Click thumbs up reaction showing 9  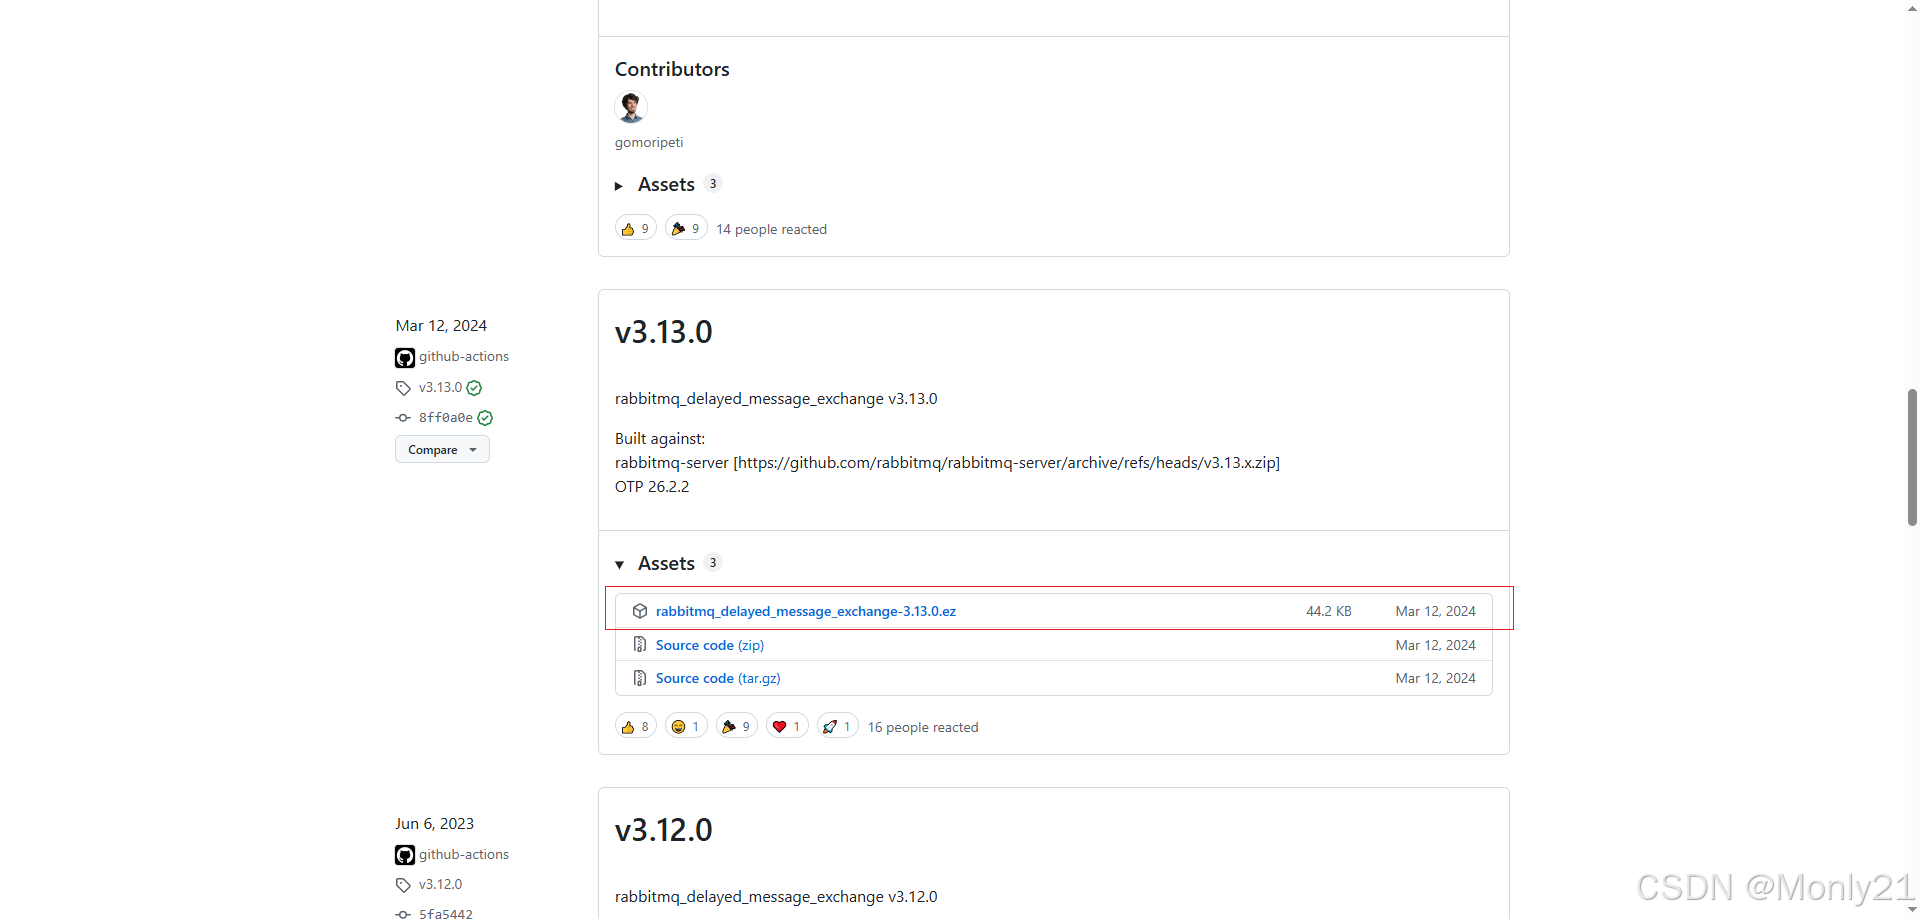tap(636, 229)
